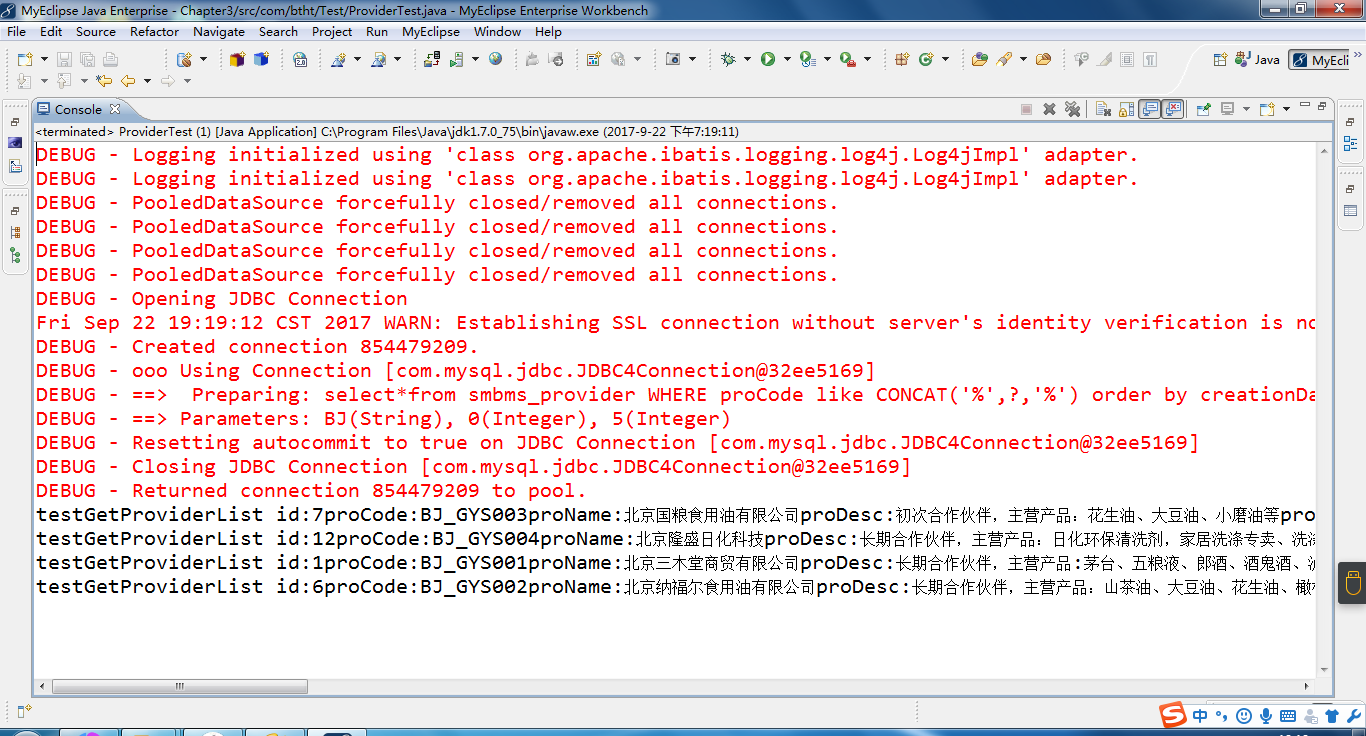Switch to the Java perspective
1366x736 pixels.
[x=1257, y=59]
